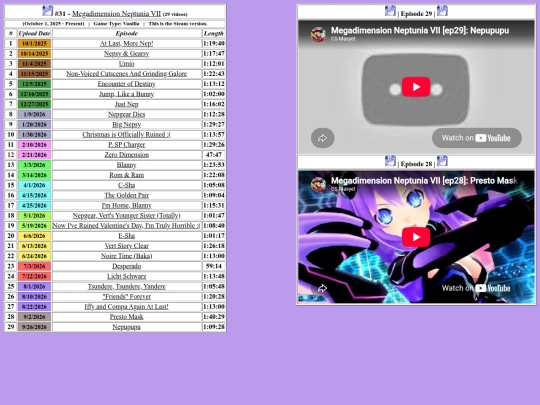This screenshot has height=405, width=540.
Task: Click the Upload Date column header
Action: (34, 33)
